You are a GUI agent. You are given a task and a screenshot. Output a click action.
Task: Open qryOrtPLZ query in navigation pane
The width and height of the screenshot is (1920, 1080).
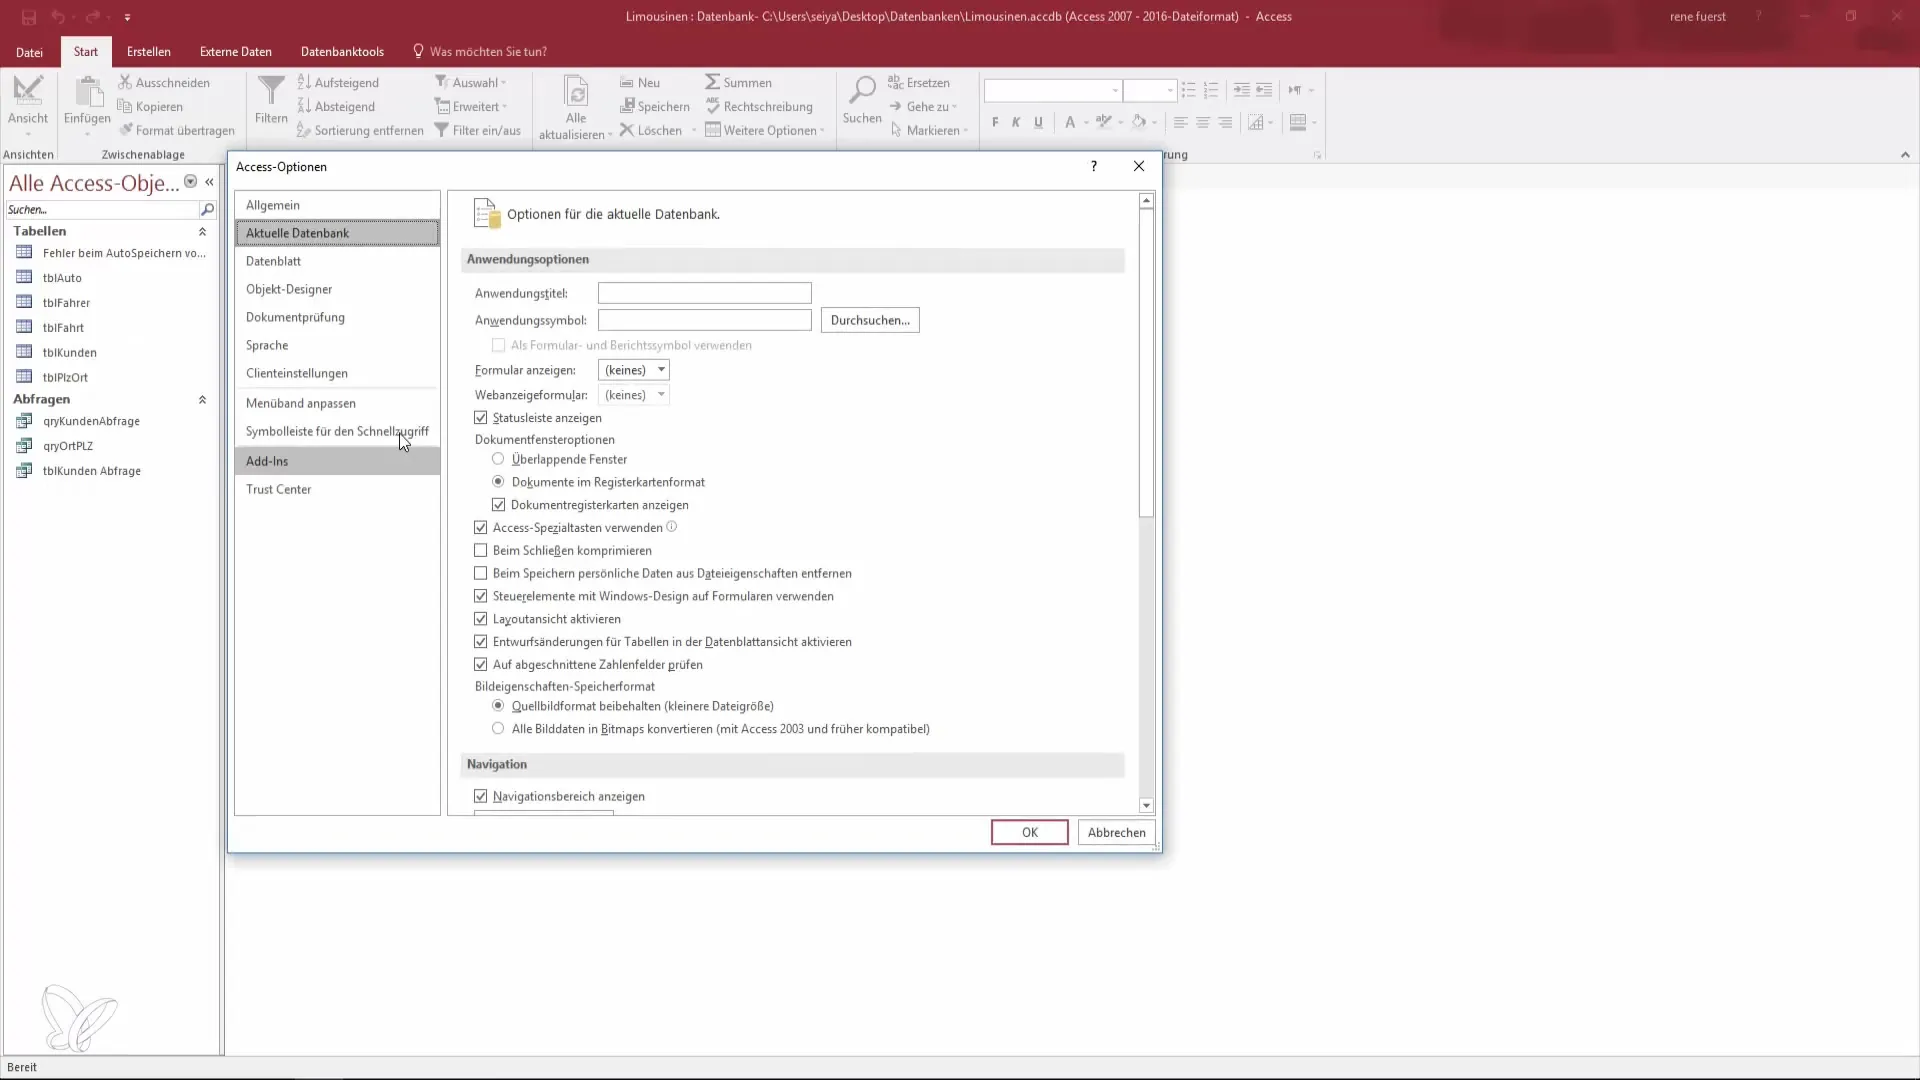coord(68,446)
